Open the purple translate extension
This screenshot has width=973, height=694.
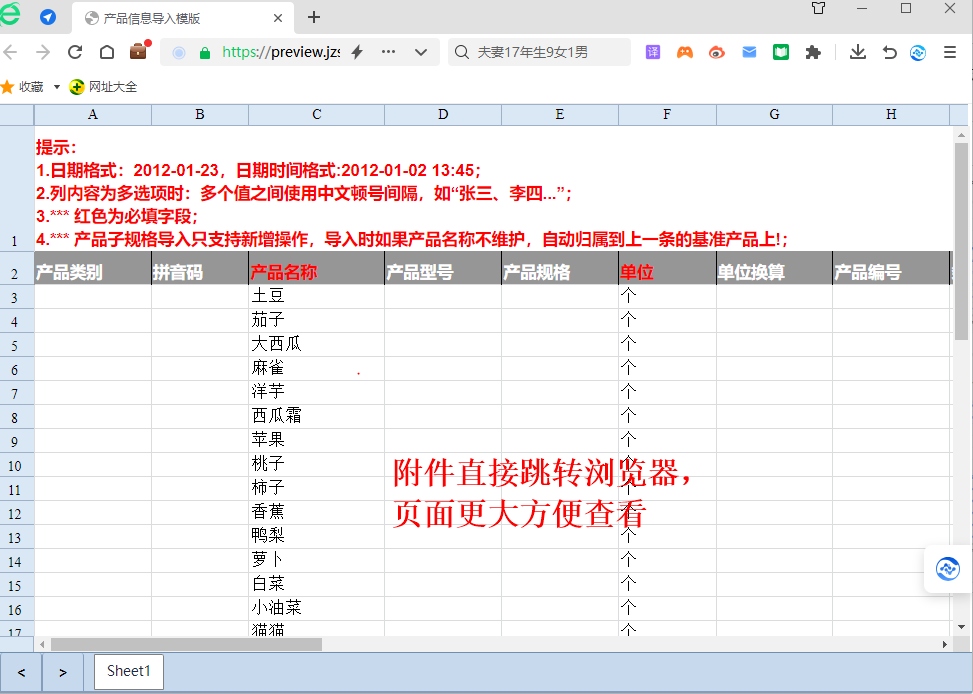click(653, 52)
